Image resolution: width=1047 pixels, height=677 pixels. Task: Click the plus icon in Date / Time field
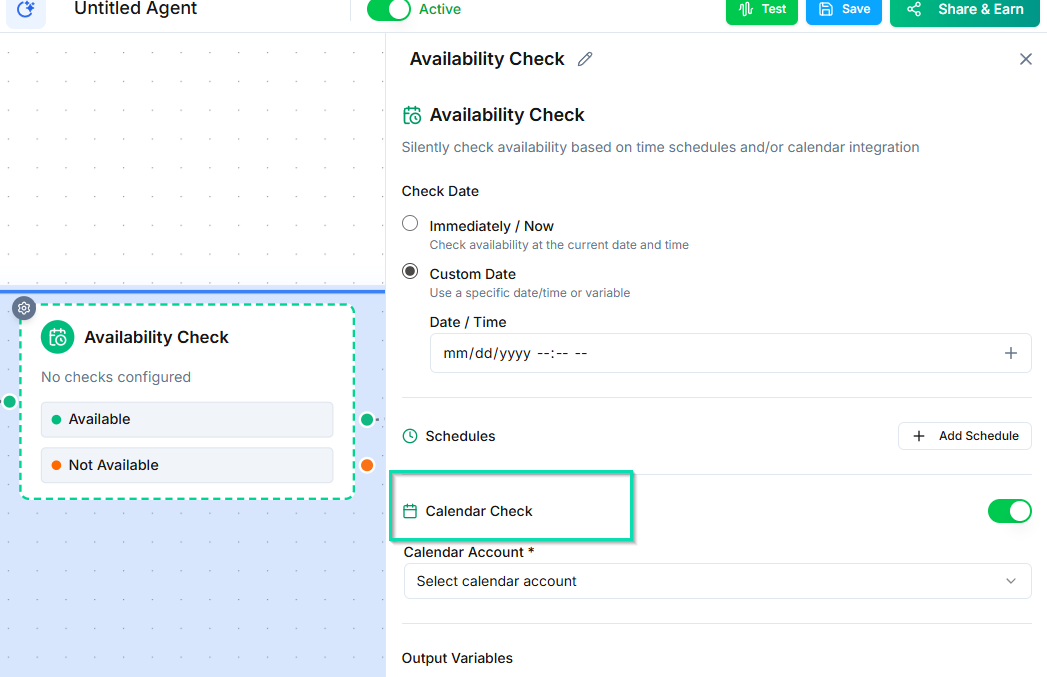pyautogui.click(x=1010, y=353)
